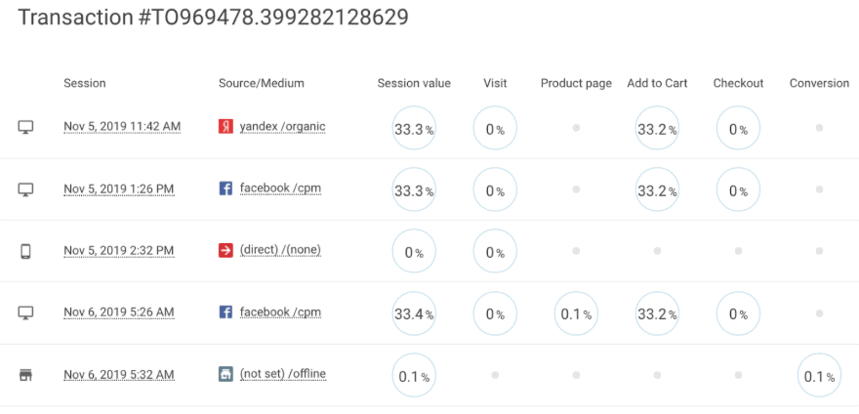Click the Yandex source icon

pyautogui.click(x=226, y=127)
